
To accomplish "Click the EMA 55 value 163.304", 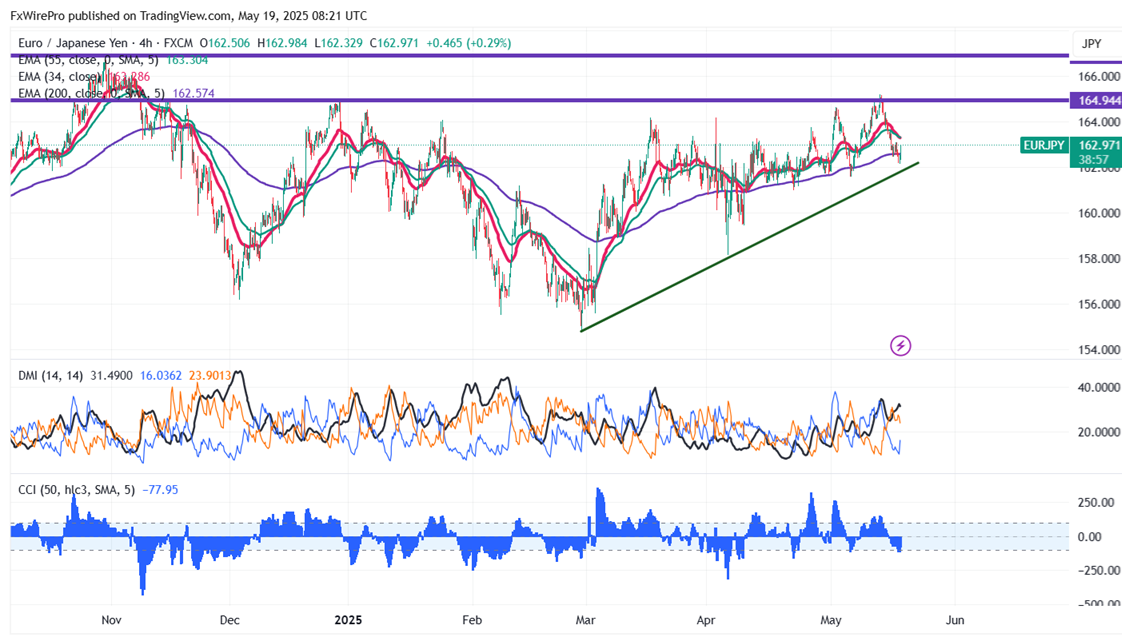I will pyautogui.click(x=187, y=60).
